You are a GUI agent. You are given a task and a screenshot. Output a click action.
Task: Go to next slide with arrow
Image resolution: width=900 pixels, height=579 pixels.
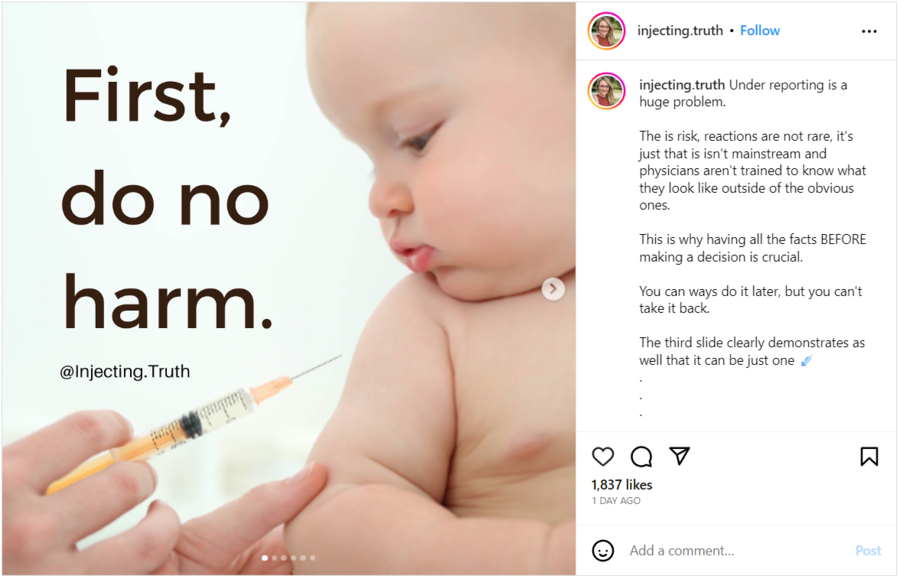click(553, 289)
